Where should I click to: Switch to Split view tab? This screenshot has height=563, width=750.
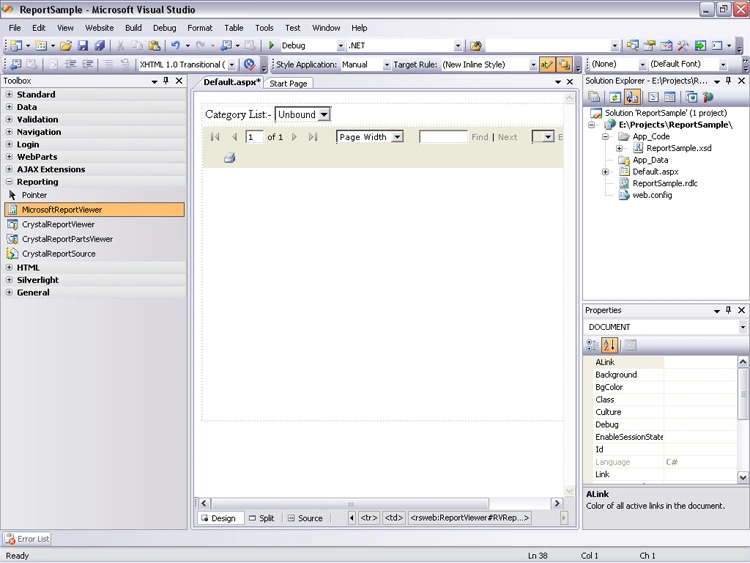[262, 518]
